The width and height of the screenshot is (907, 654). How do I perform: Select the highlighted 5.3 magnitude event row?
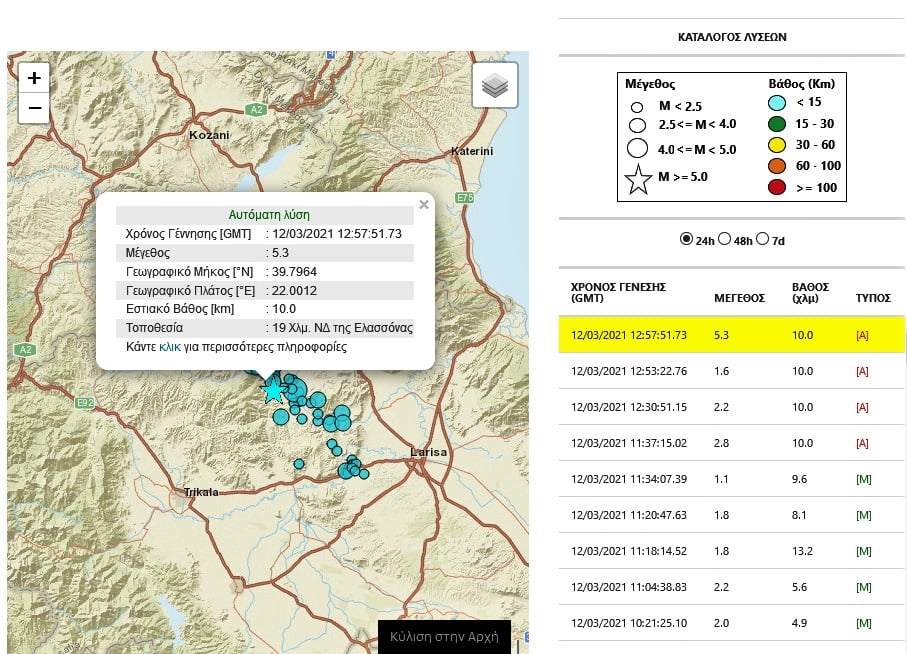(731, 335)
